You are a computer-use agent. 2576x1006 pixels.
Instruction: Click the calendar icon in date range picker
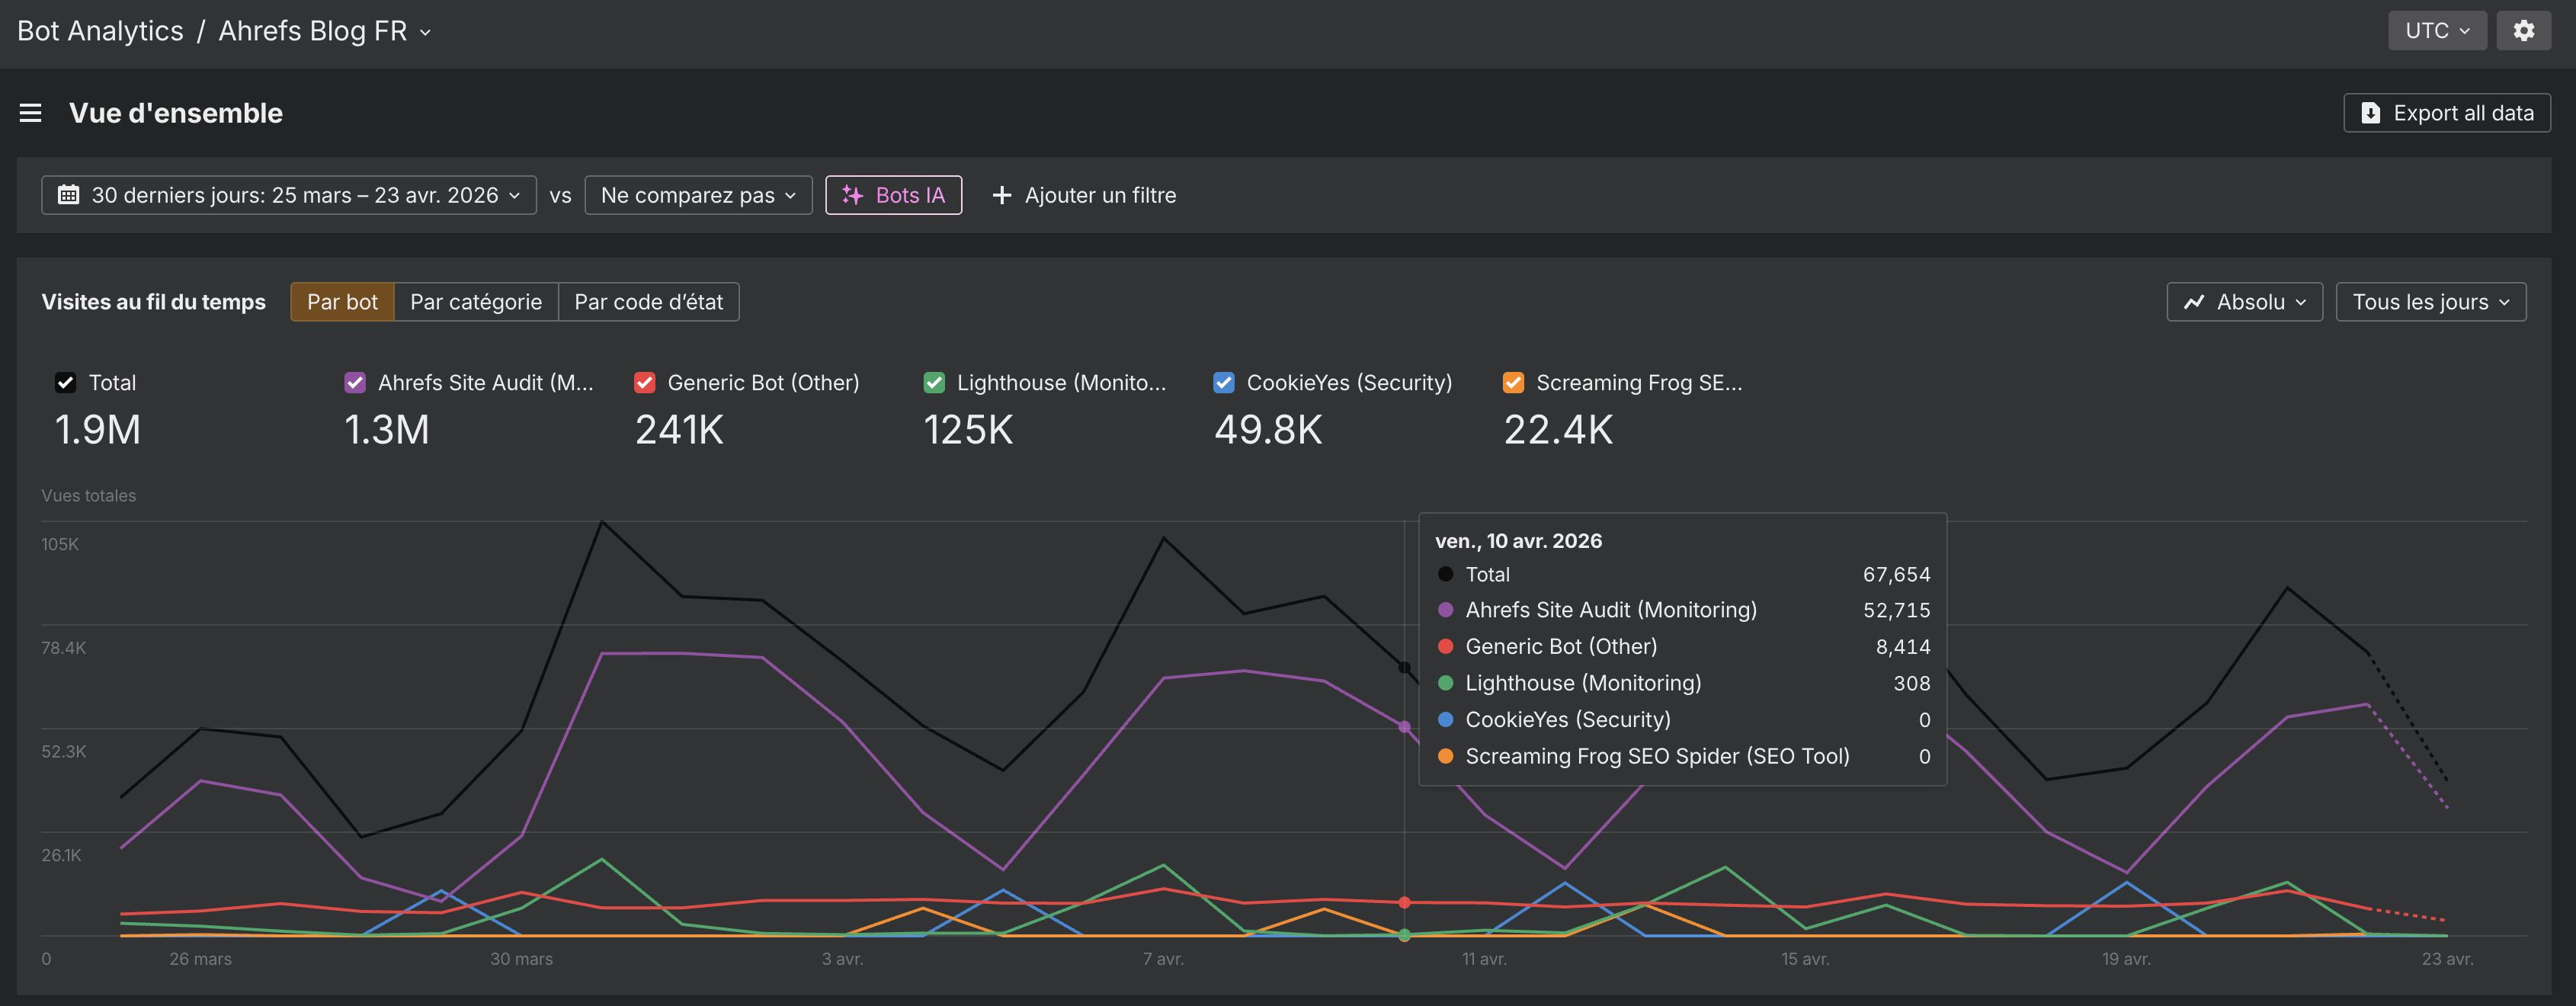coord(68,194)
